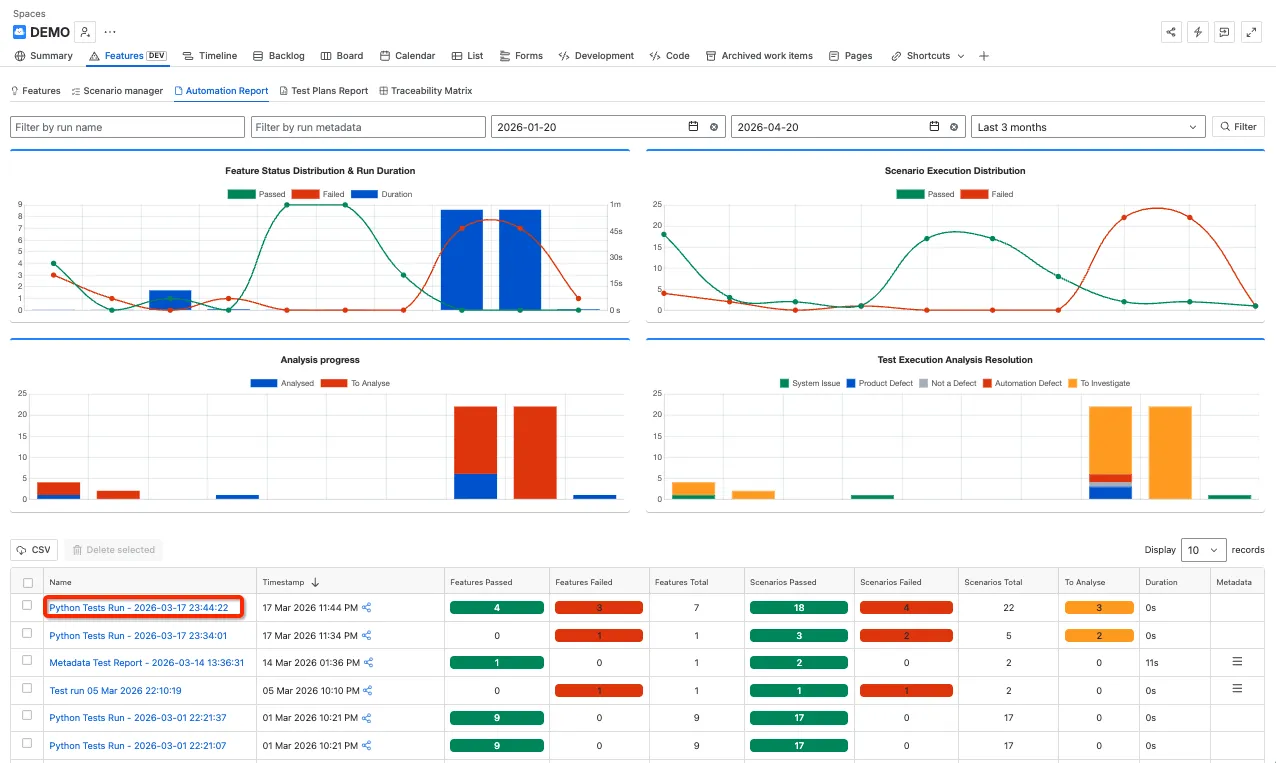Image resolution: width=1276 pixels, height=763 pixels.
Task: Toggle the Duration legend swatch in chart
Action: (x=363, y=194)
